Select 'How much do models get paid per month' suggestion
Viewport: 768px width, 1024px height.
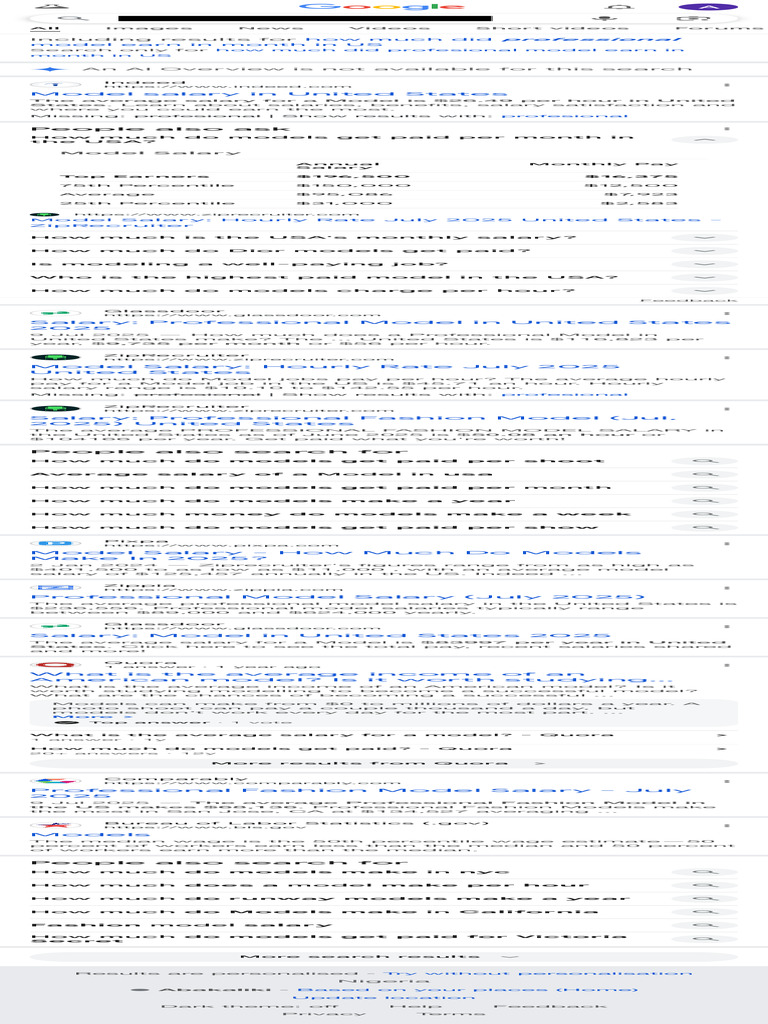pos(321,487)
